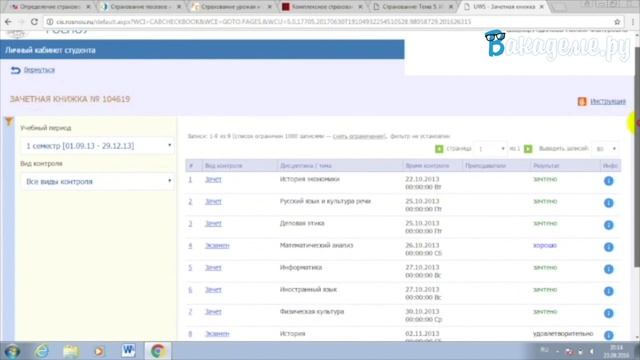The image size is (640, 360).
Task: Click row number 4 link
Action: (190, 245)
